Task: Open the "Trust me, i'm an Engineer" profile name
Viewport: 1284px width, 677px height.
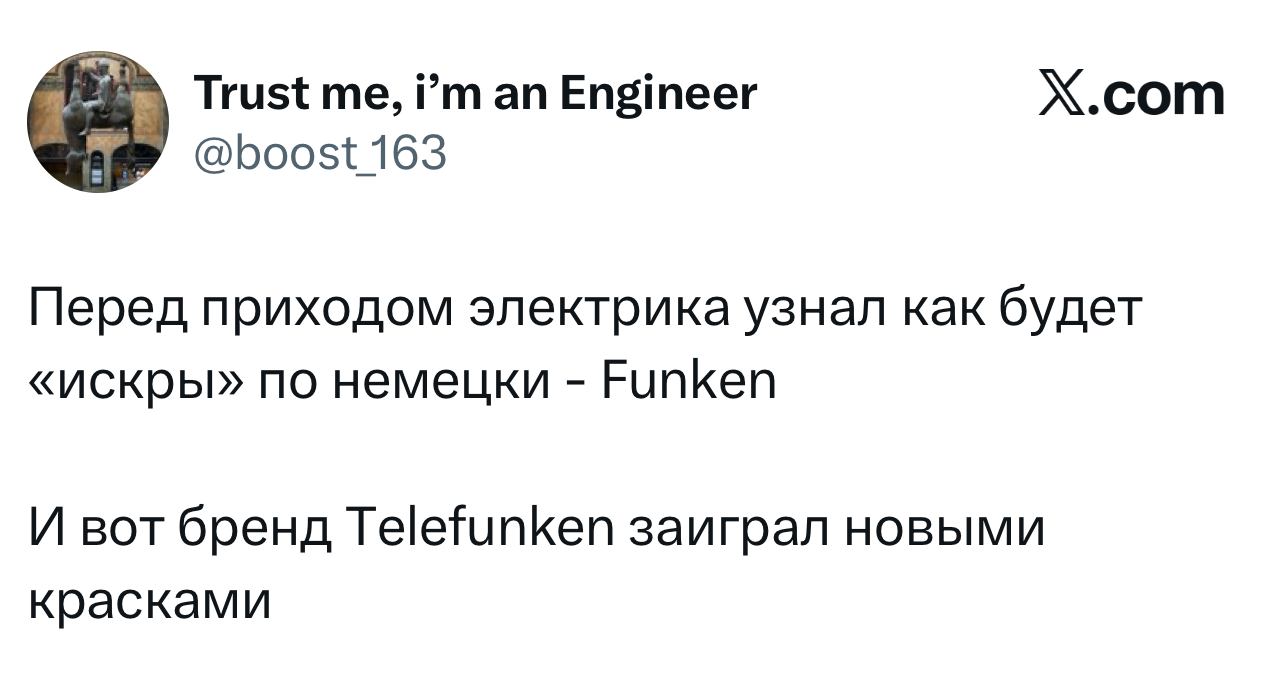Action: pos(473,94)
